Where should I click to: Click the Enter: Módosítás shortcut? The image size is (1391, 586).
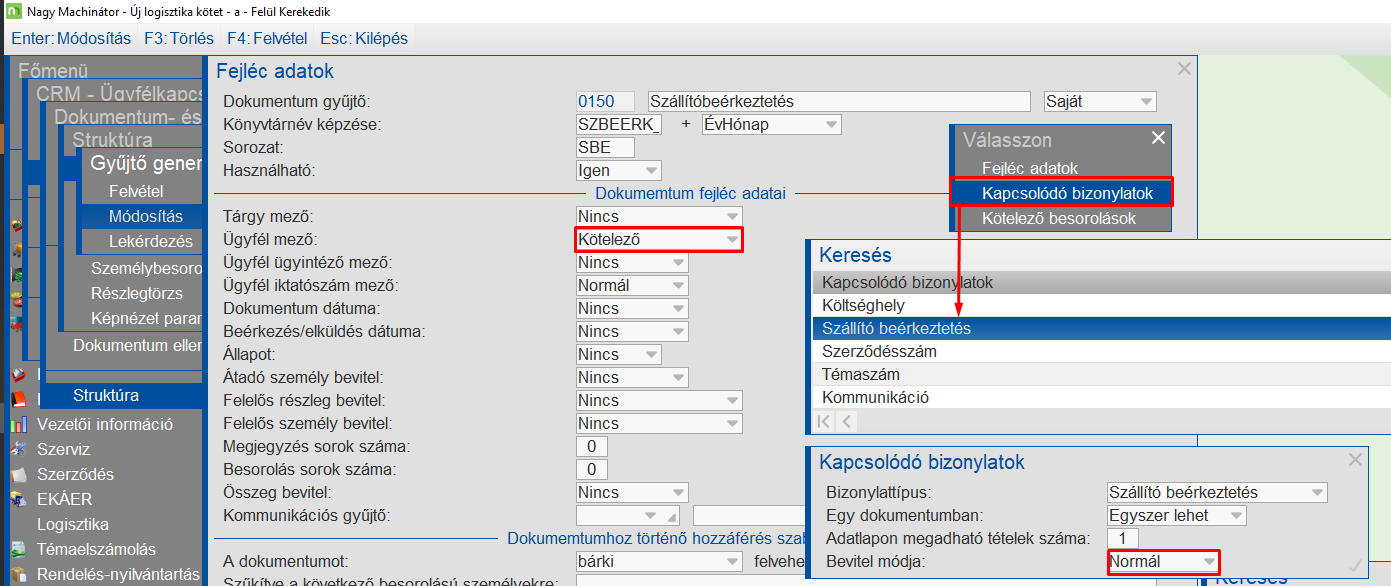point(71,39)
